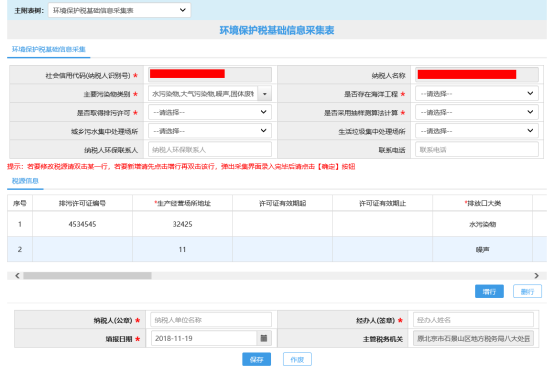Click the 纳税人环保联系人 text field

(x=210, y=150)
